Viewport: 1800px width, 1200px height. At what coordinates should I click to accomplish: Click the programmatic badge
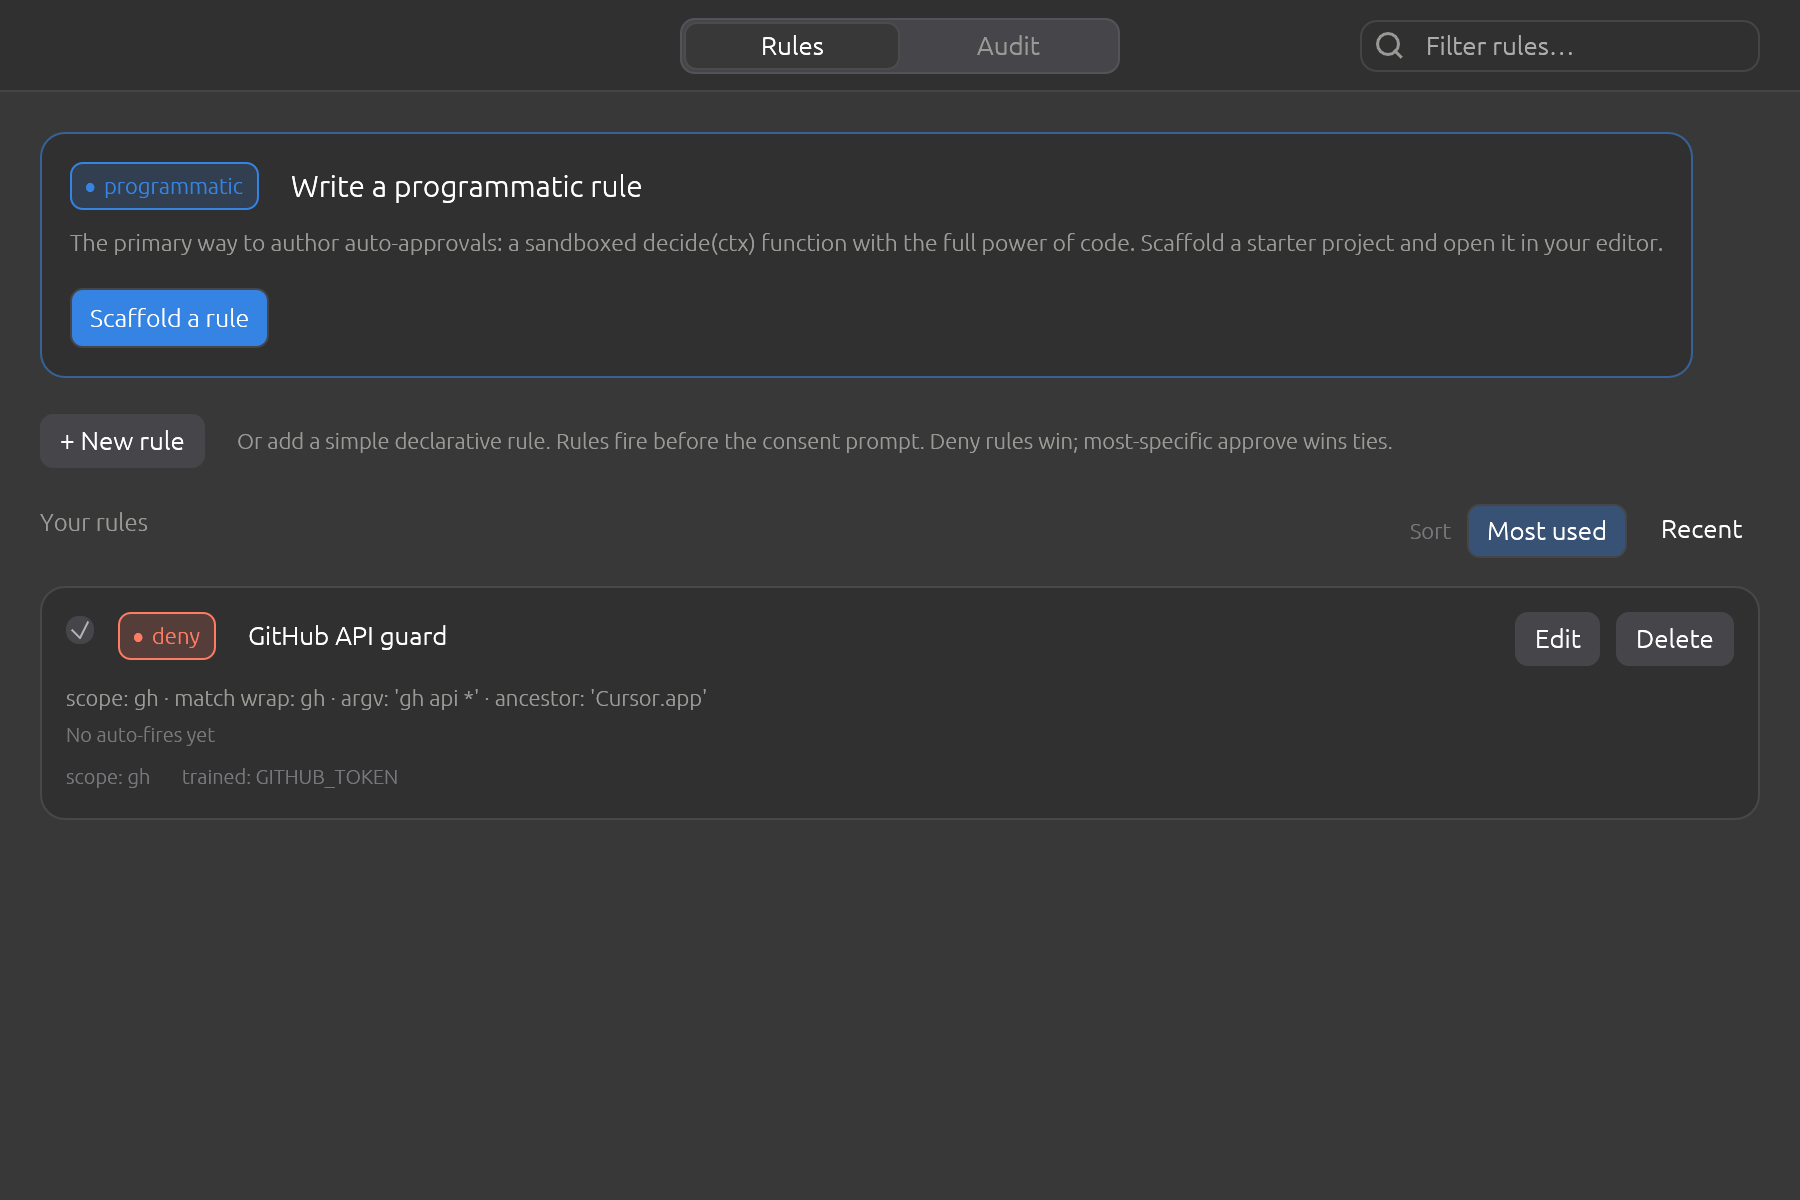164,186
